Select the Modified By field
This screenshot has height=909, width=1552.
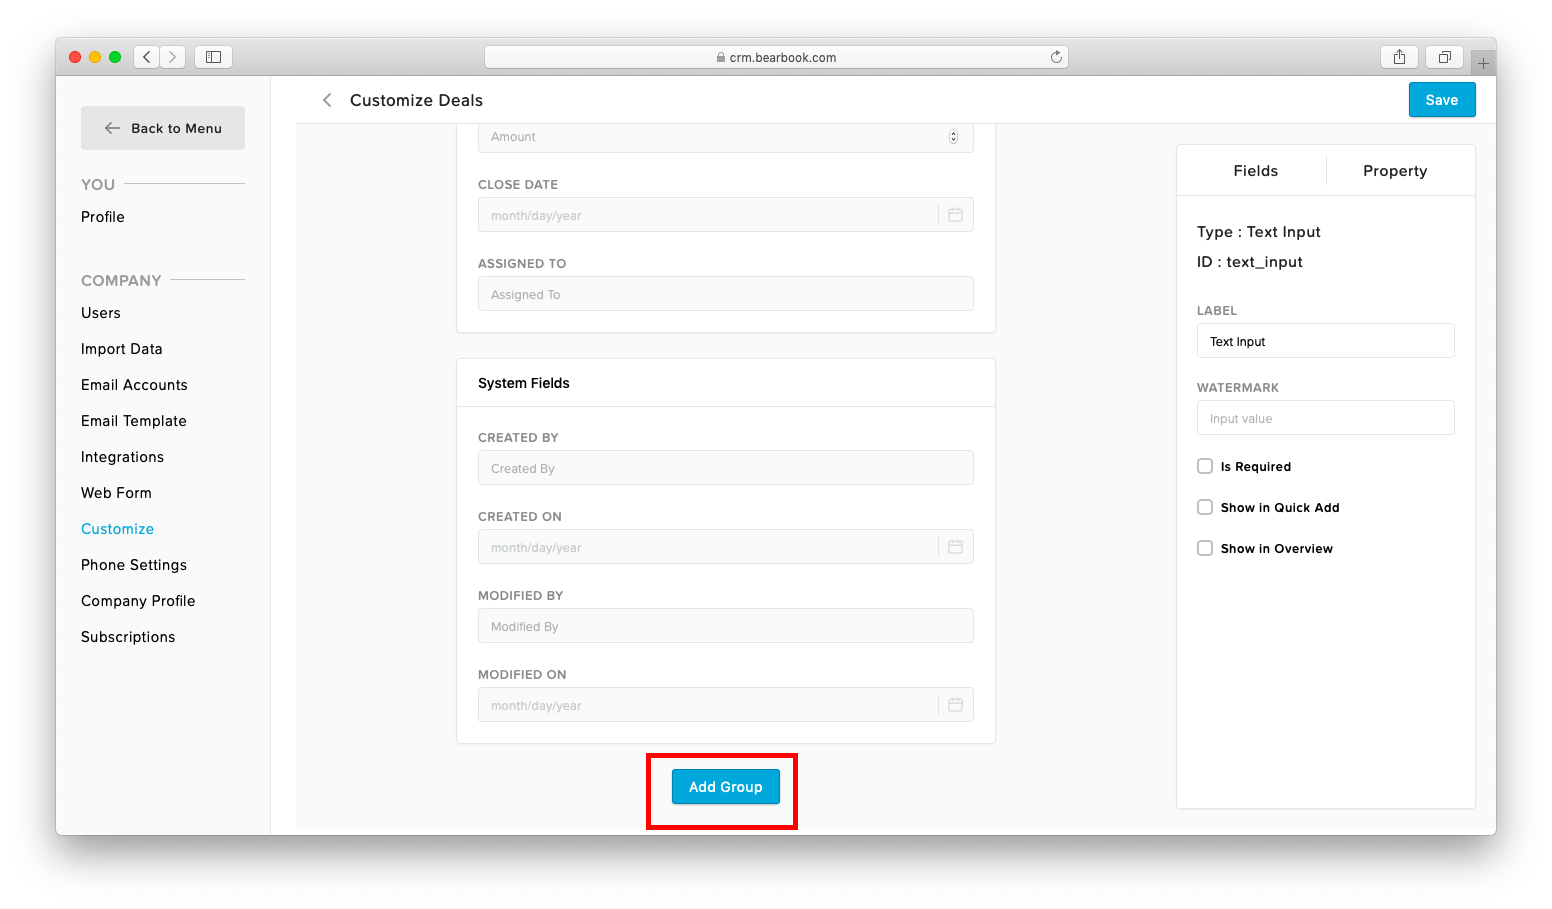click(725, 626)
